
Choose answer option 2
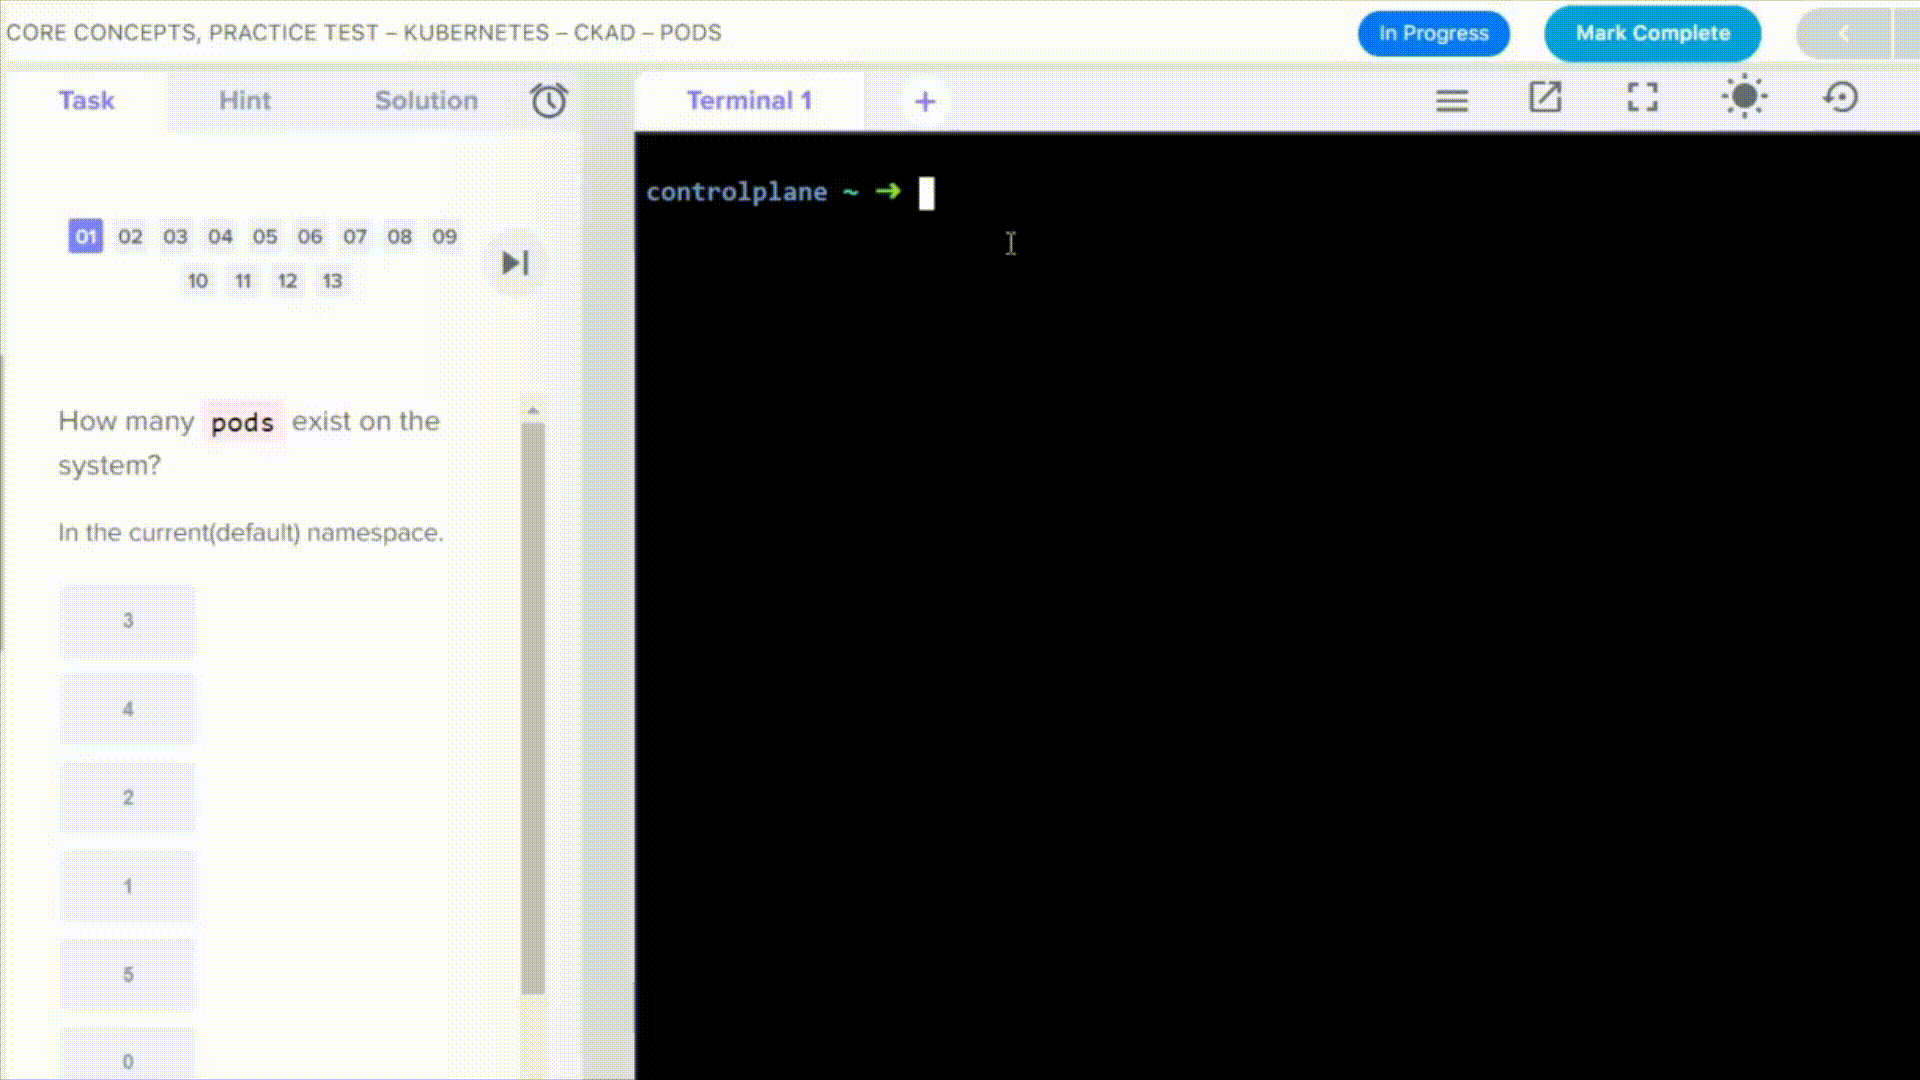point(128,797)
